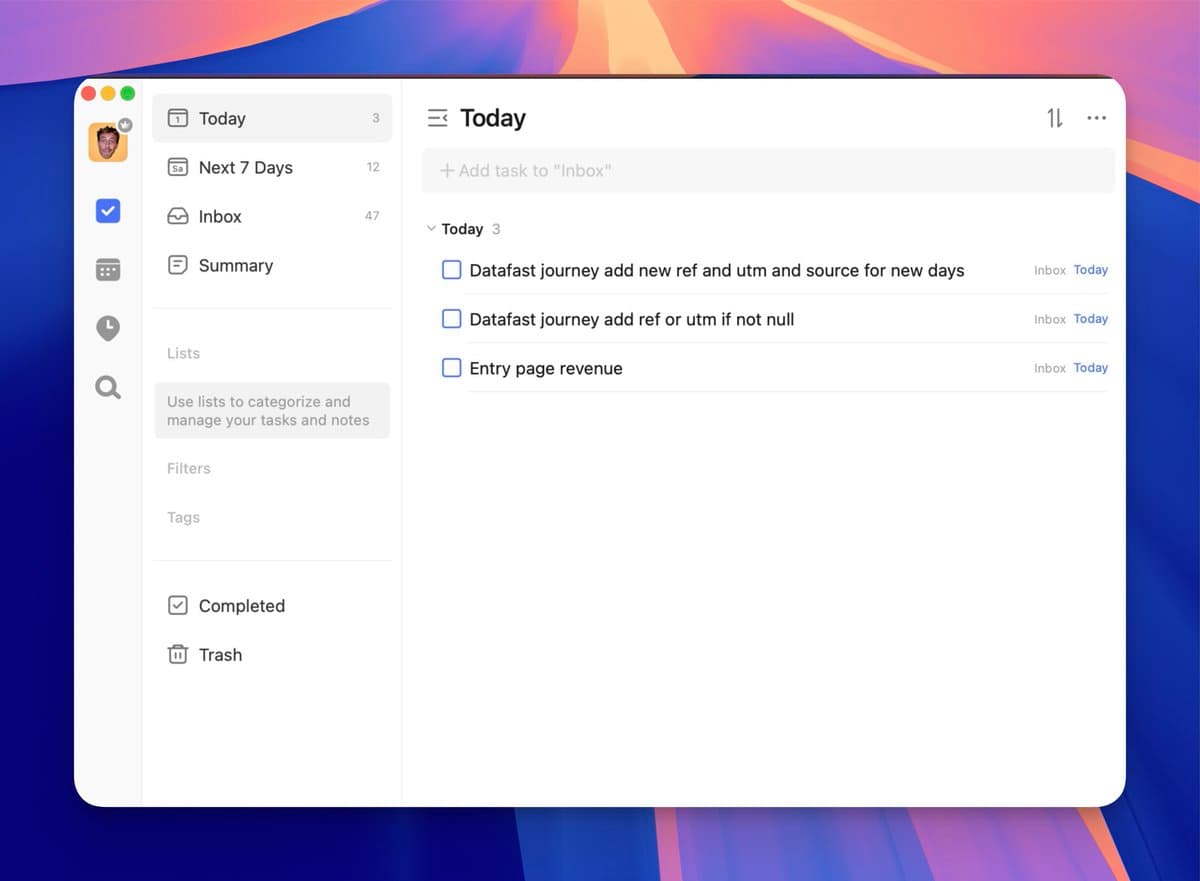
Task: Click the Summary note icon
Action: 178,265
